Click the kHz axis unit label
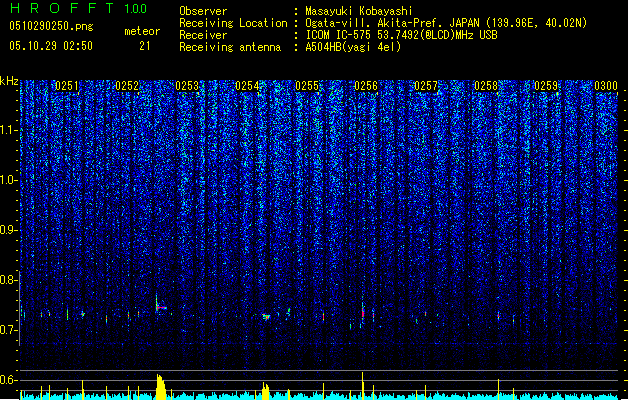This screenshot has width=629, height=400. tap(9, 81)
